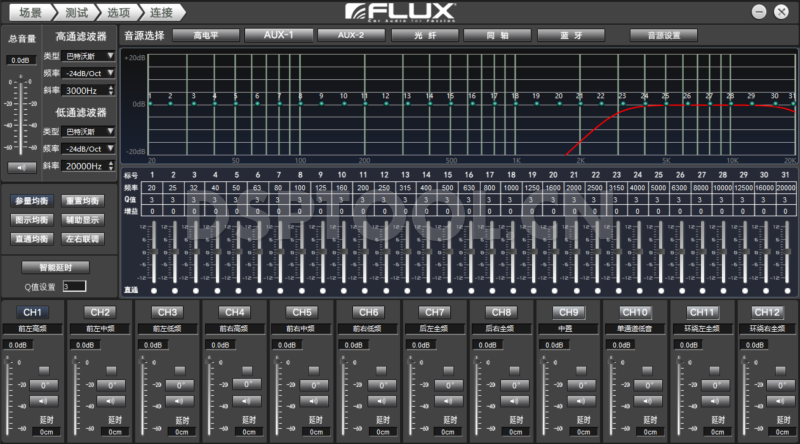
Task: Mute CH2 using its speaker icon
Action: click(x=111, y=401)
